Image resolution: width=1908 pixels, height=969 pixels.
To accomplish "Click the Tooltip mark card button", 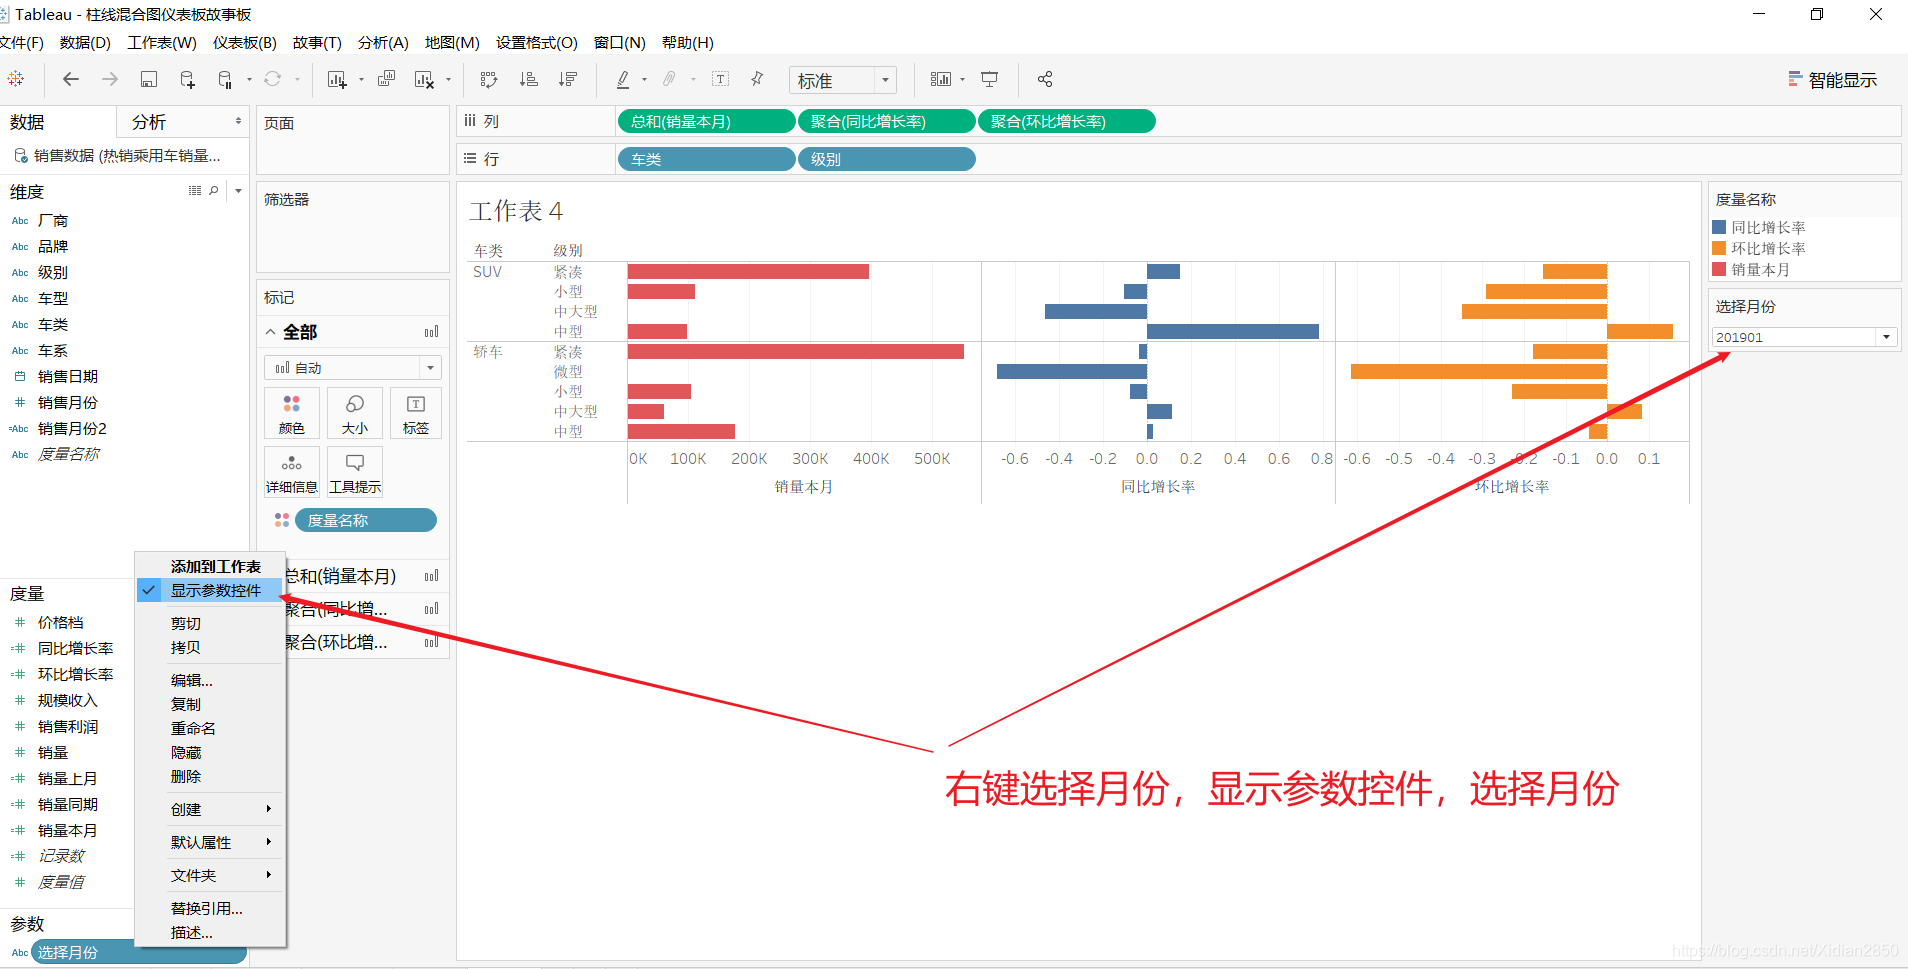I will (x=355, y=472).
